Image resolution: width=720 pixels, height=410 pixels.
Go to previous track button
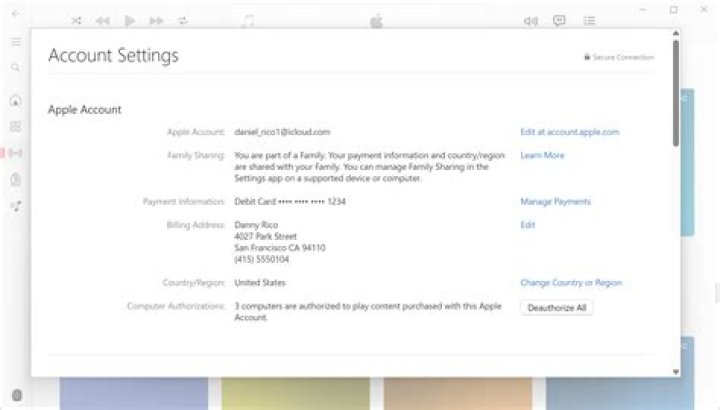point(102,21)
